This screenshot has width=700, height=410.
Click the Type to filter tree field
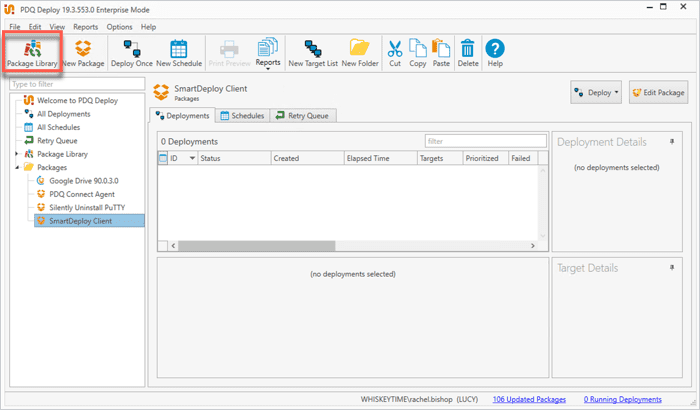(x=77, y=84)
